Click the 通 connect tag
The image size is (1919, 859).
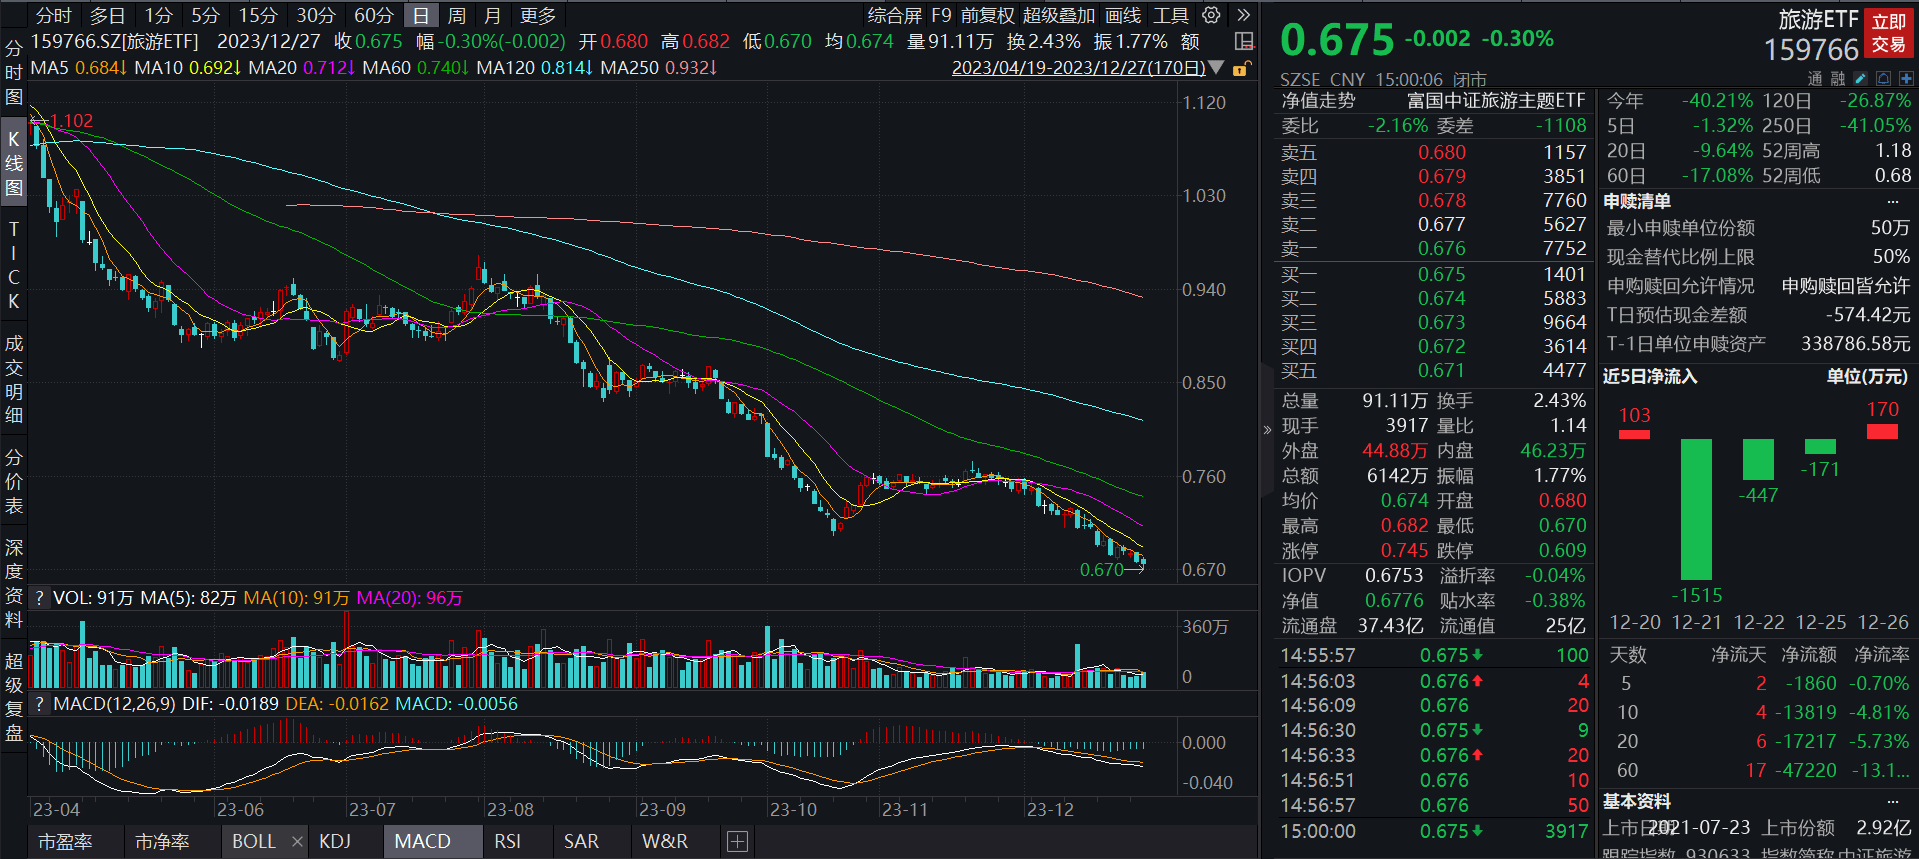pos(1815,78)
